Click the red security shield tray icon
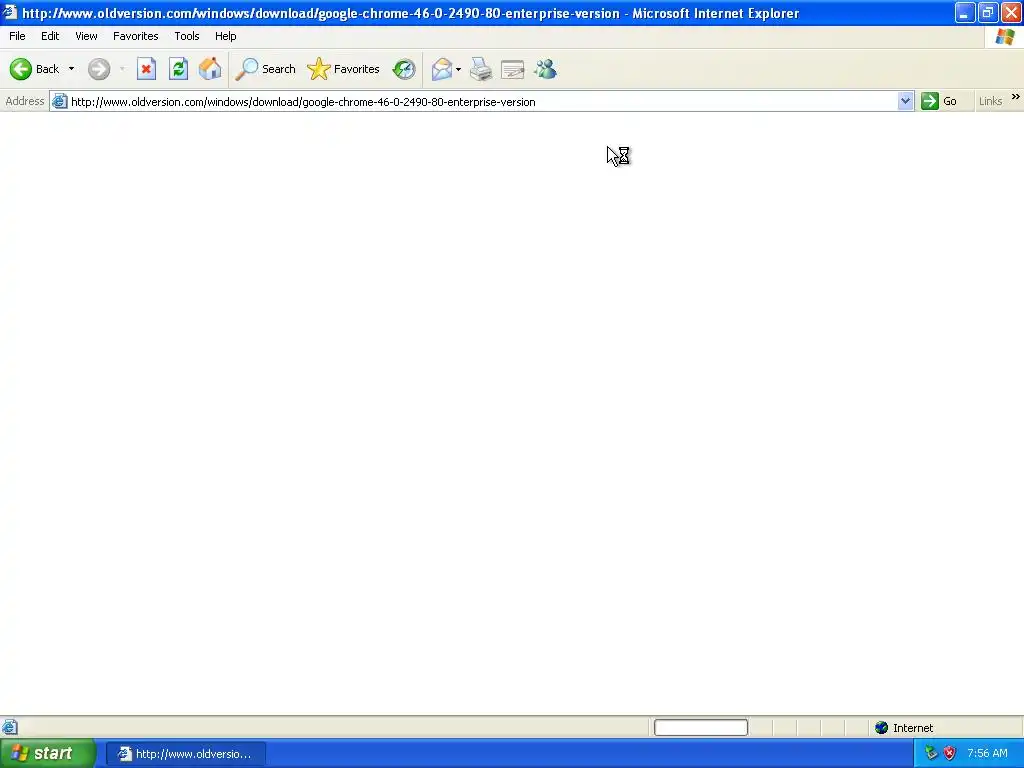Image resolution: width=1024 pixels, height=768 pixels. pos(950,753)
